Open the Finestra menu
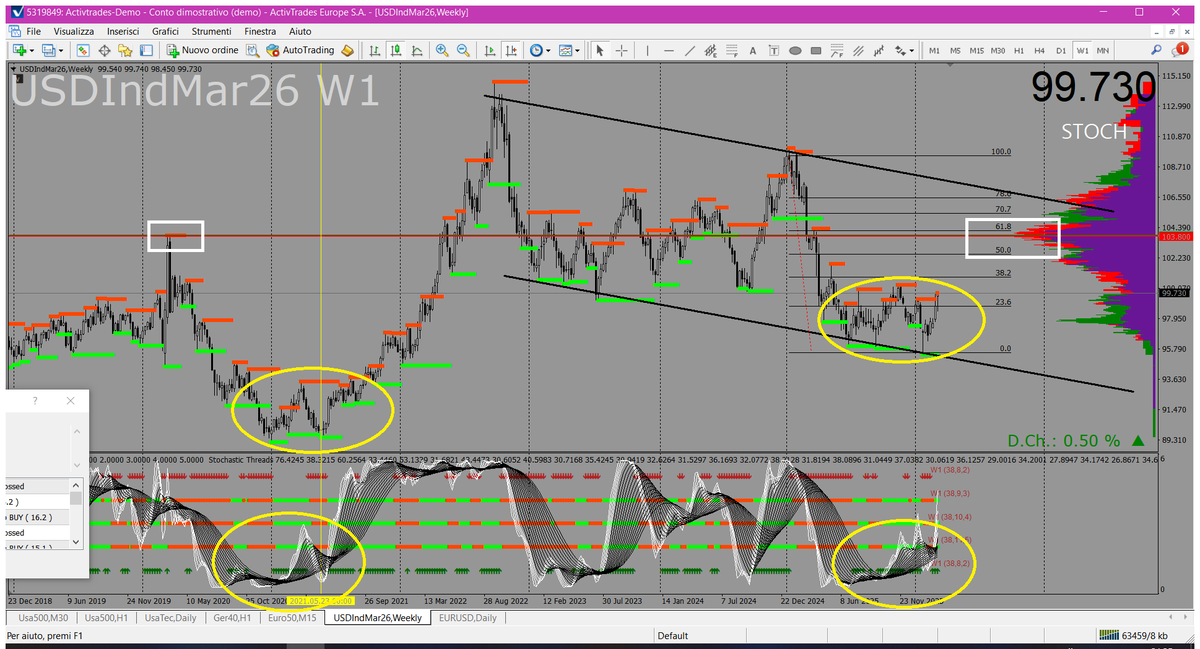Viewport: 1200px width, 649px height. click(x=260, y=31)
